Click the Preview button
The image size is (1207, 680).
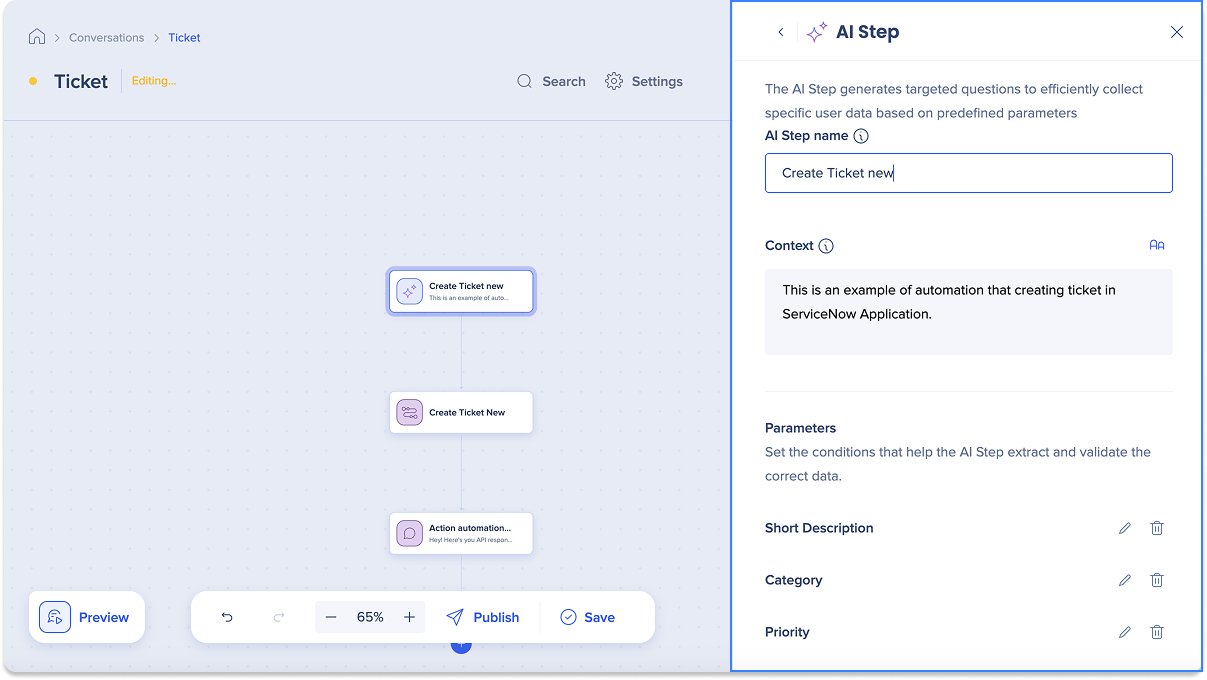click(86, 617)
